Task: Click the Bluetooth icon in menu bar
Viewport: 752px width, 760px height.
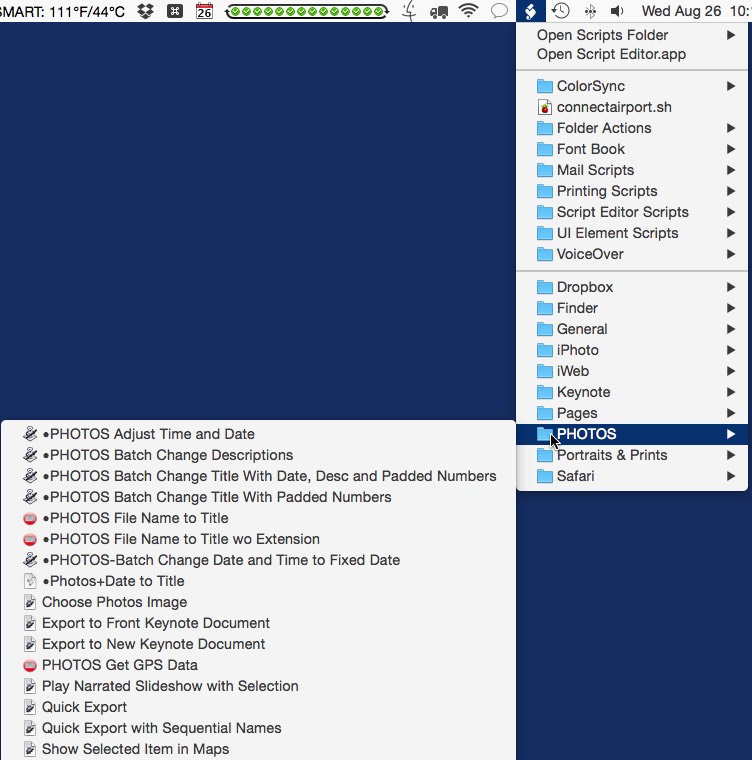Action: (590, 11)
